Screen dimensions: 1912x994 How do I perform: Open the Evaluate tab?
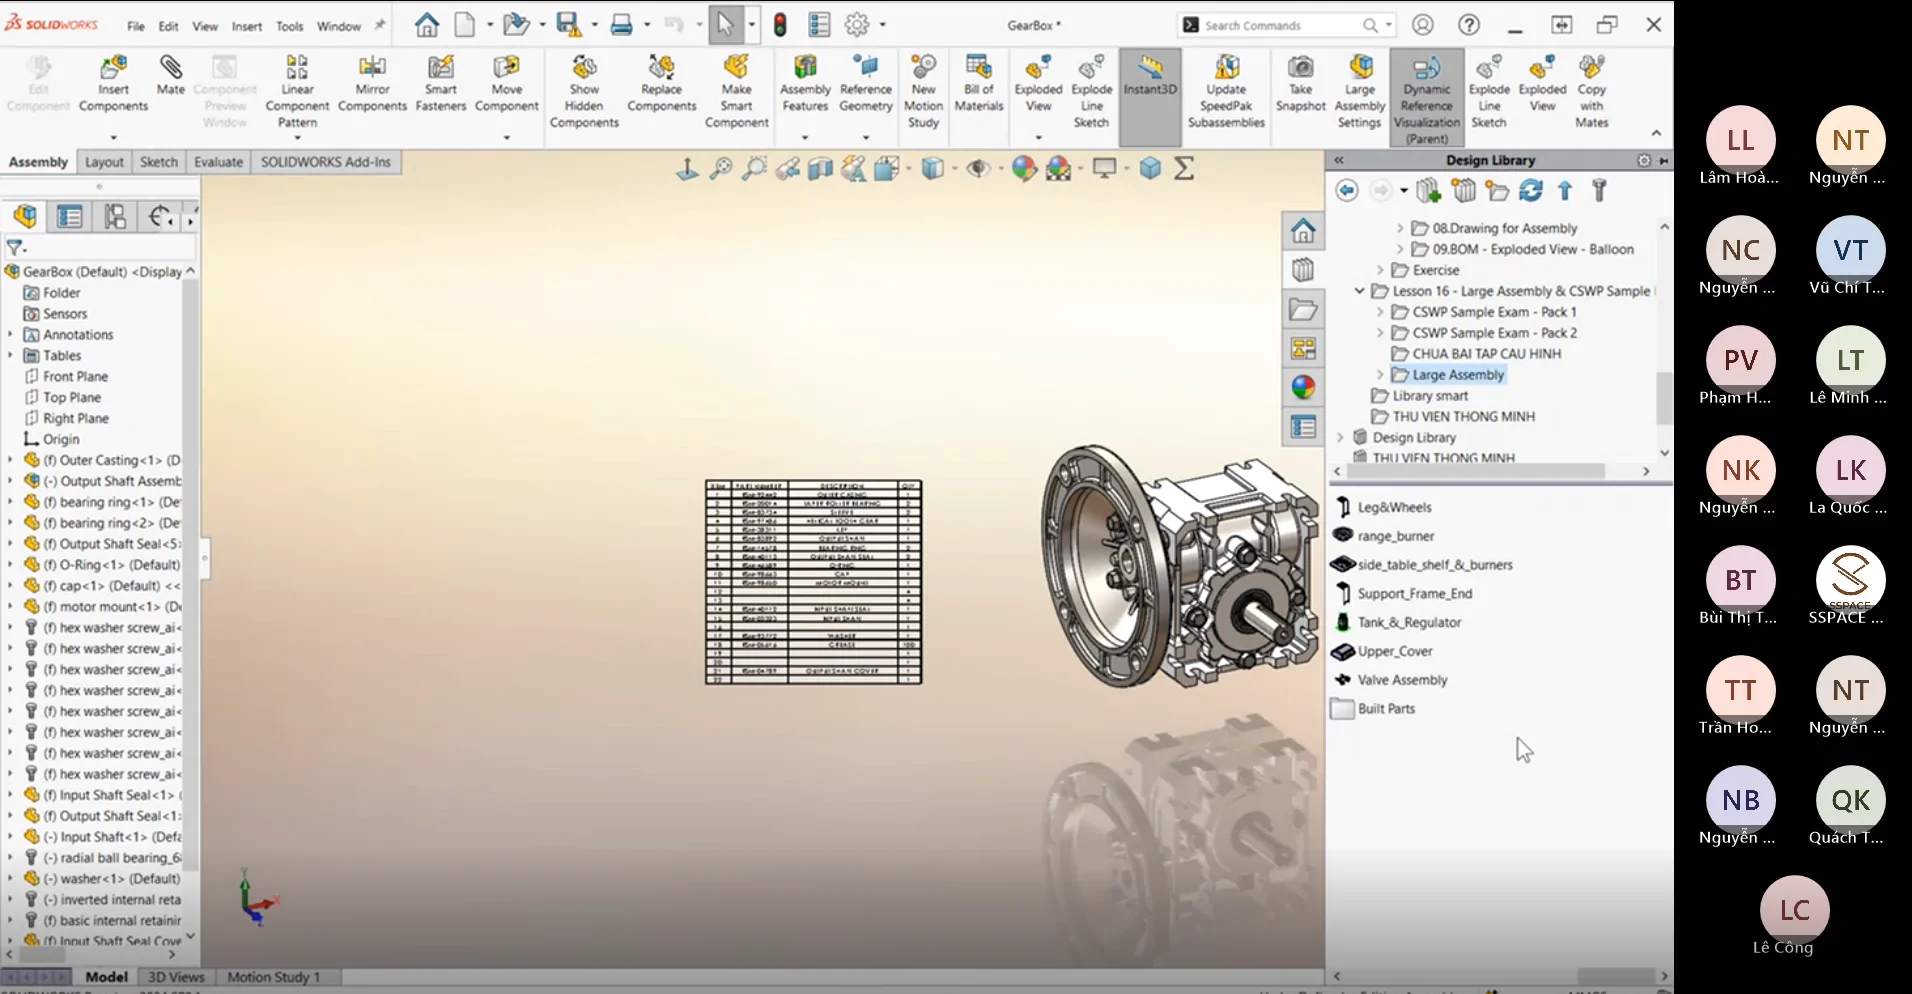click(218, 162)
